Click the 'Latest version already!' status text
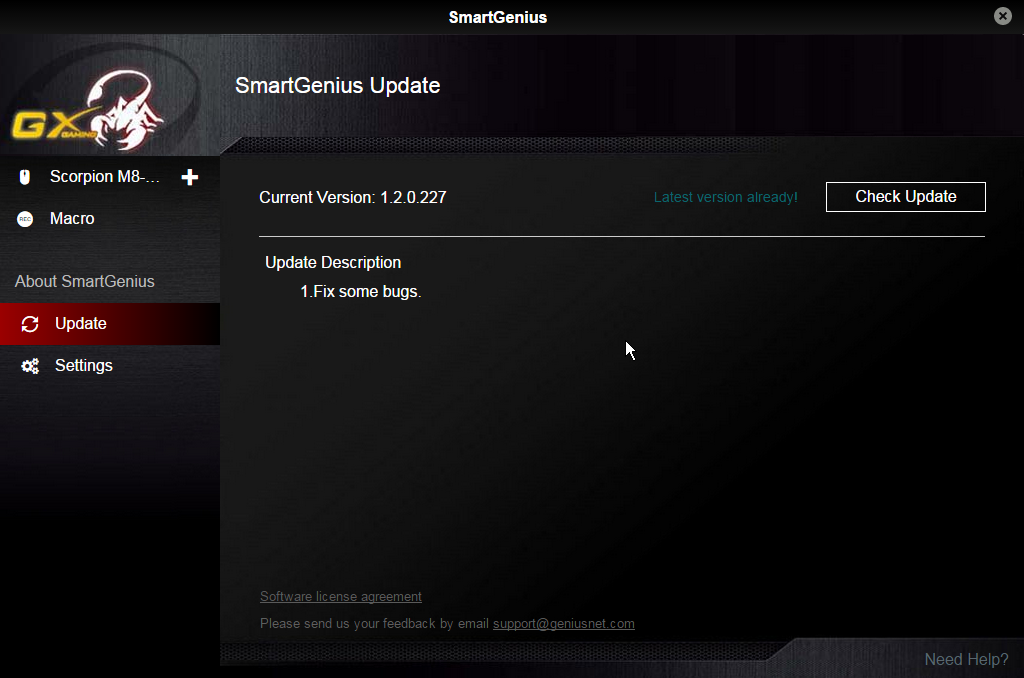Viewport: 1024px width, 678px height. (726, 197)
